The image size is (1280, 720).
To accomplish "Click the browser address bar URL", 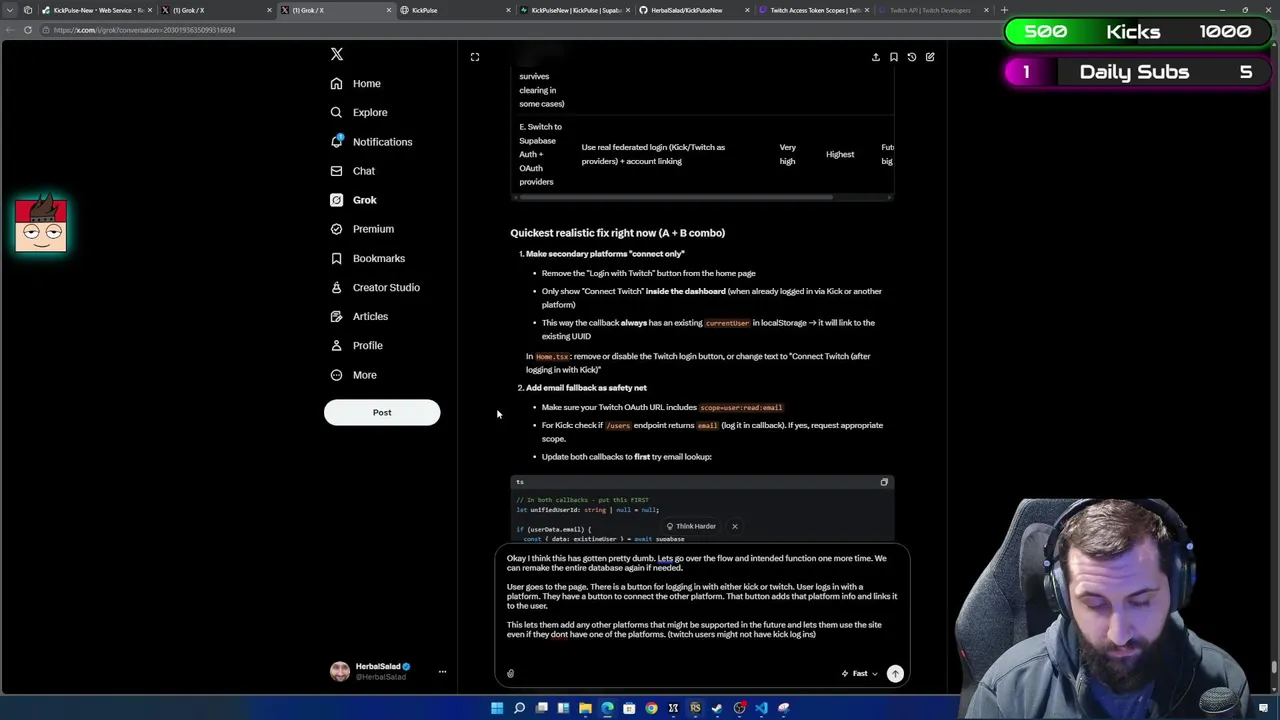I will [x=145, y=30].
